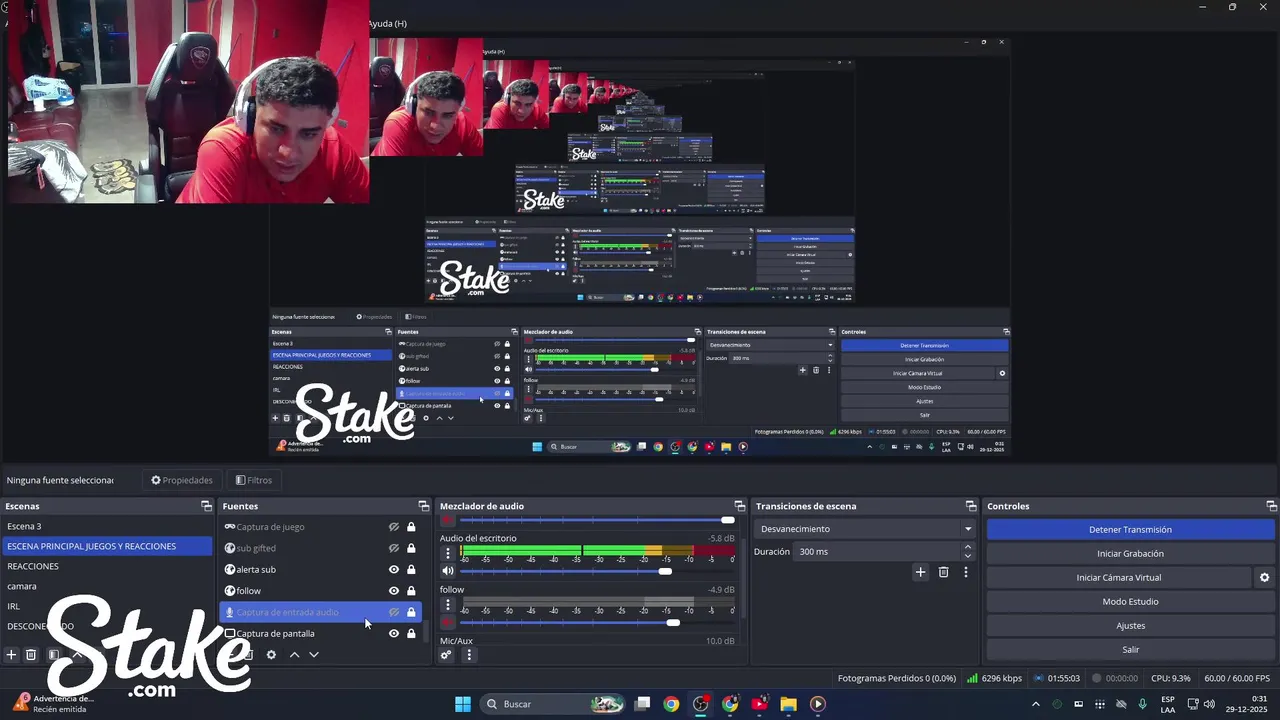Image resolution: width=1280 pixels, height=720 pixels.
Task: Undock the Controles panel
Action: point(1270,506)
